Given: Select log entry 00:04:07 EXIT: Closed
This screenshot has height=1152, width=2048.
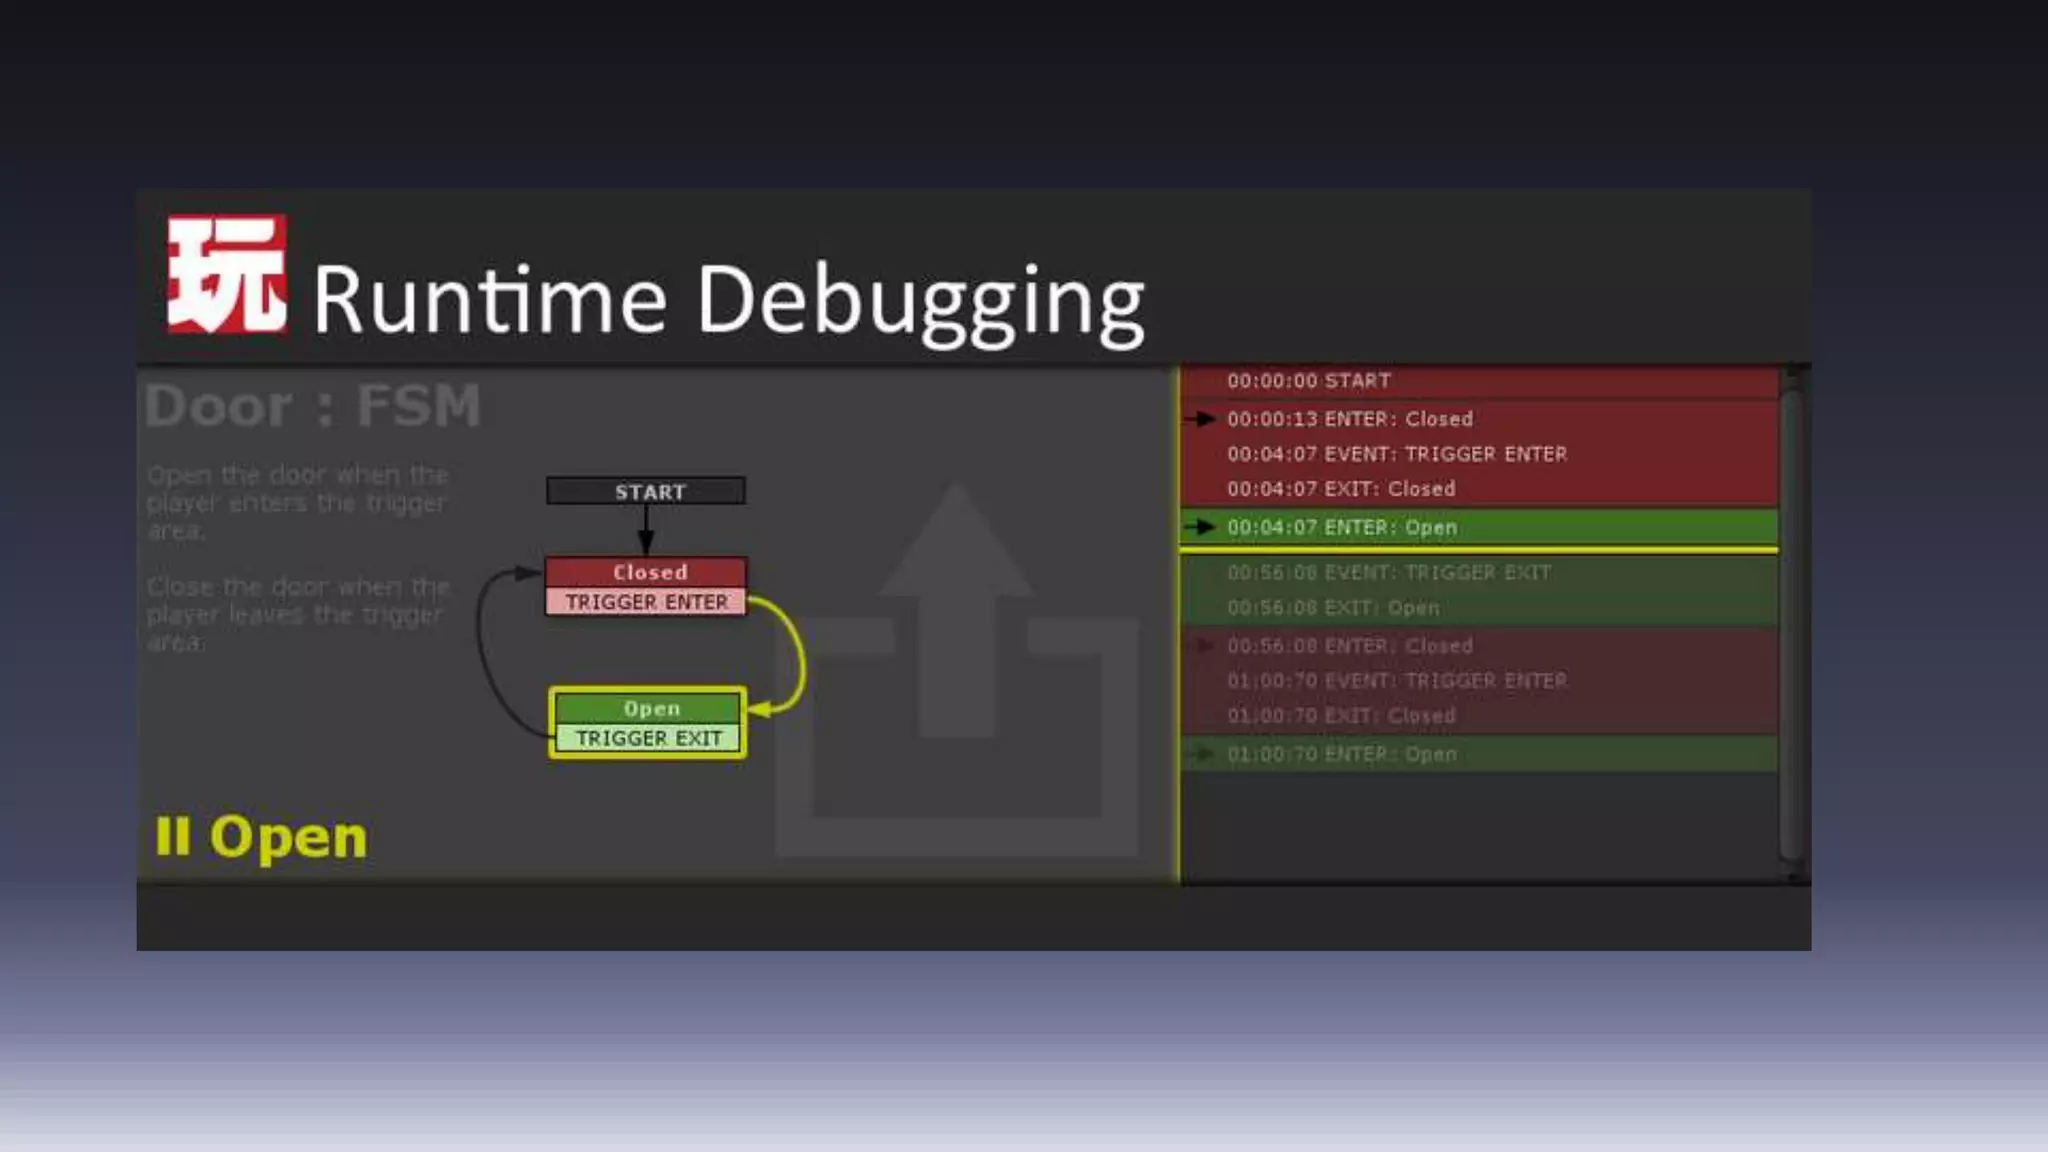Looking at the screenshot, I should click(1340, 489).
